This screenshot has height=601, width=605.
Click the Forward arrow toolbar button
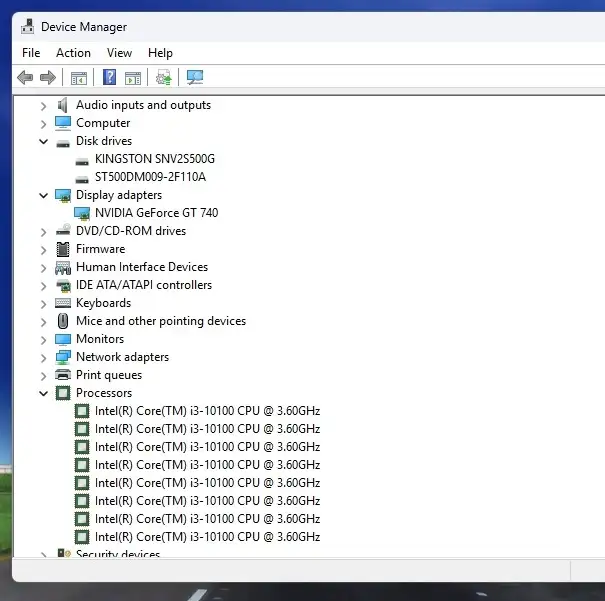tap(48, 78)
